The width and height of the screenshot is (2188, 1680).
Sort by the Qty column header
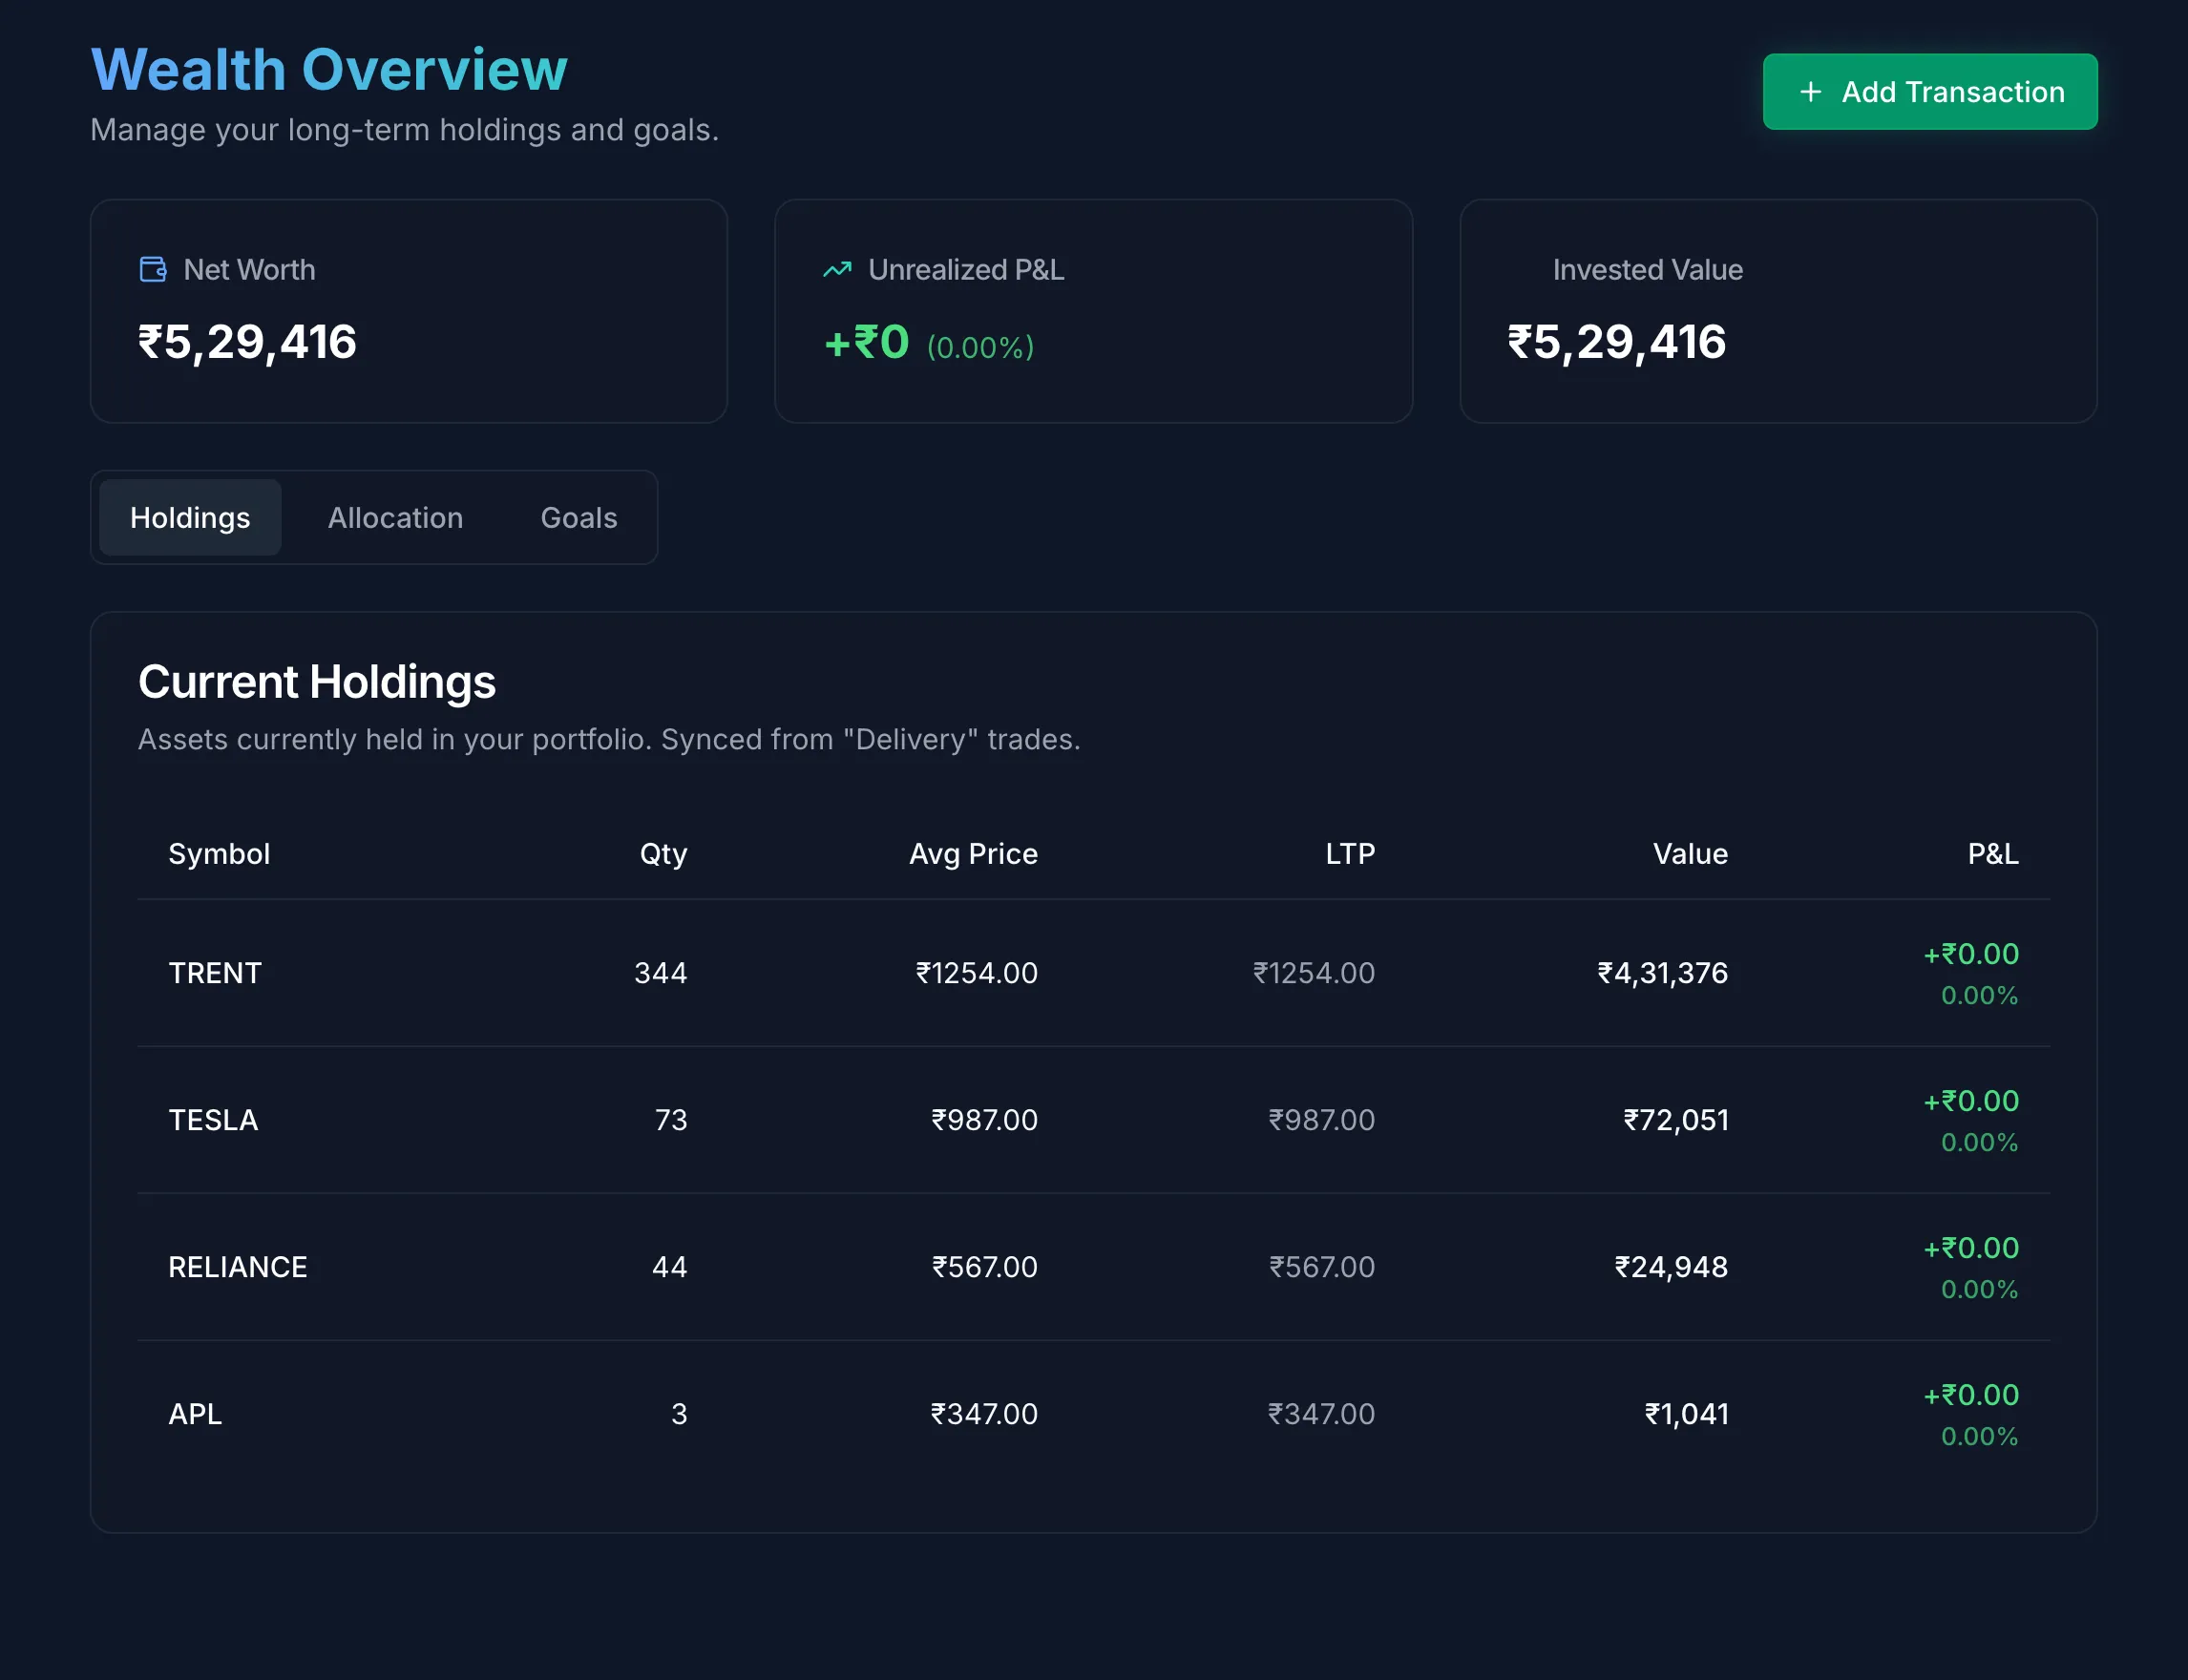click(663, 853)
